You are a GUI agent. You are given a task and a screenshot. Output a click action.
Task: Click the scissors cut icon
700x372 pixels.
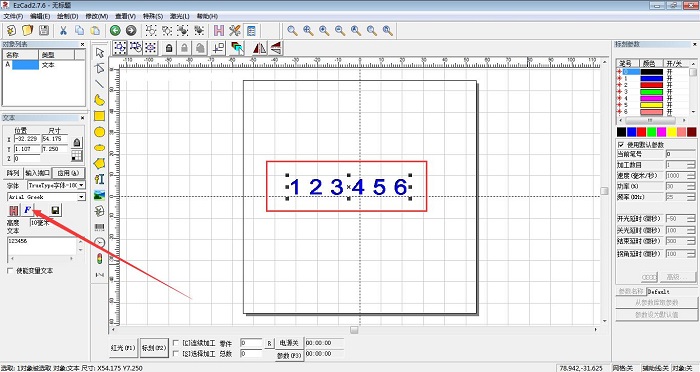point(63,30)
